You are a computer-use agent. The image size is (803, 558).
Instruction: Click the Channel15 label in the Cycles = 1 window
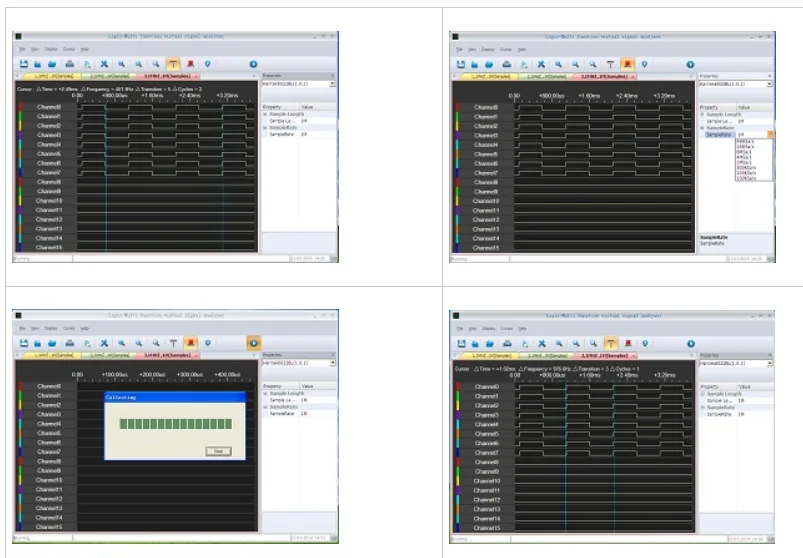(487, 528)
